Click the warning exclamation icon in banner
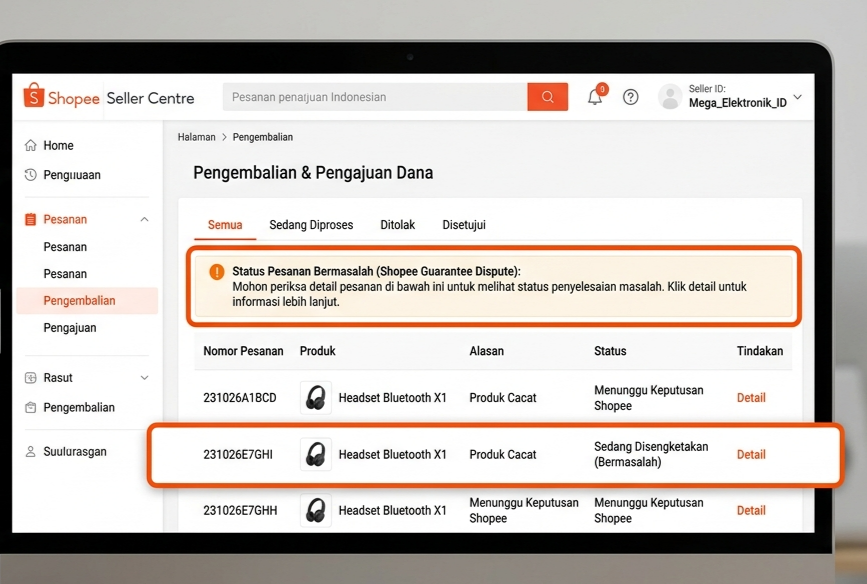The image size is (867, 584). (x=217, y=272)
